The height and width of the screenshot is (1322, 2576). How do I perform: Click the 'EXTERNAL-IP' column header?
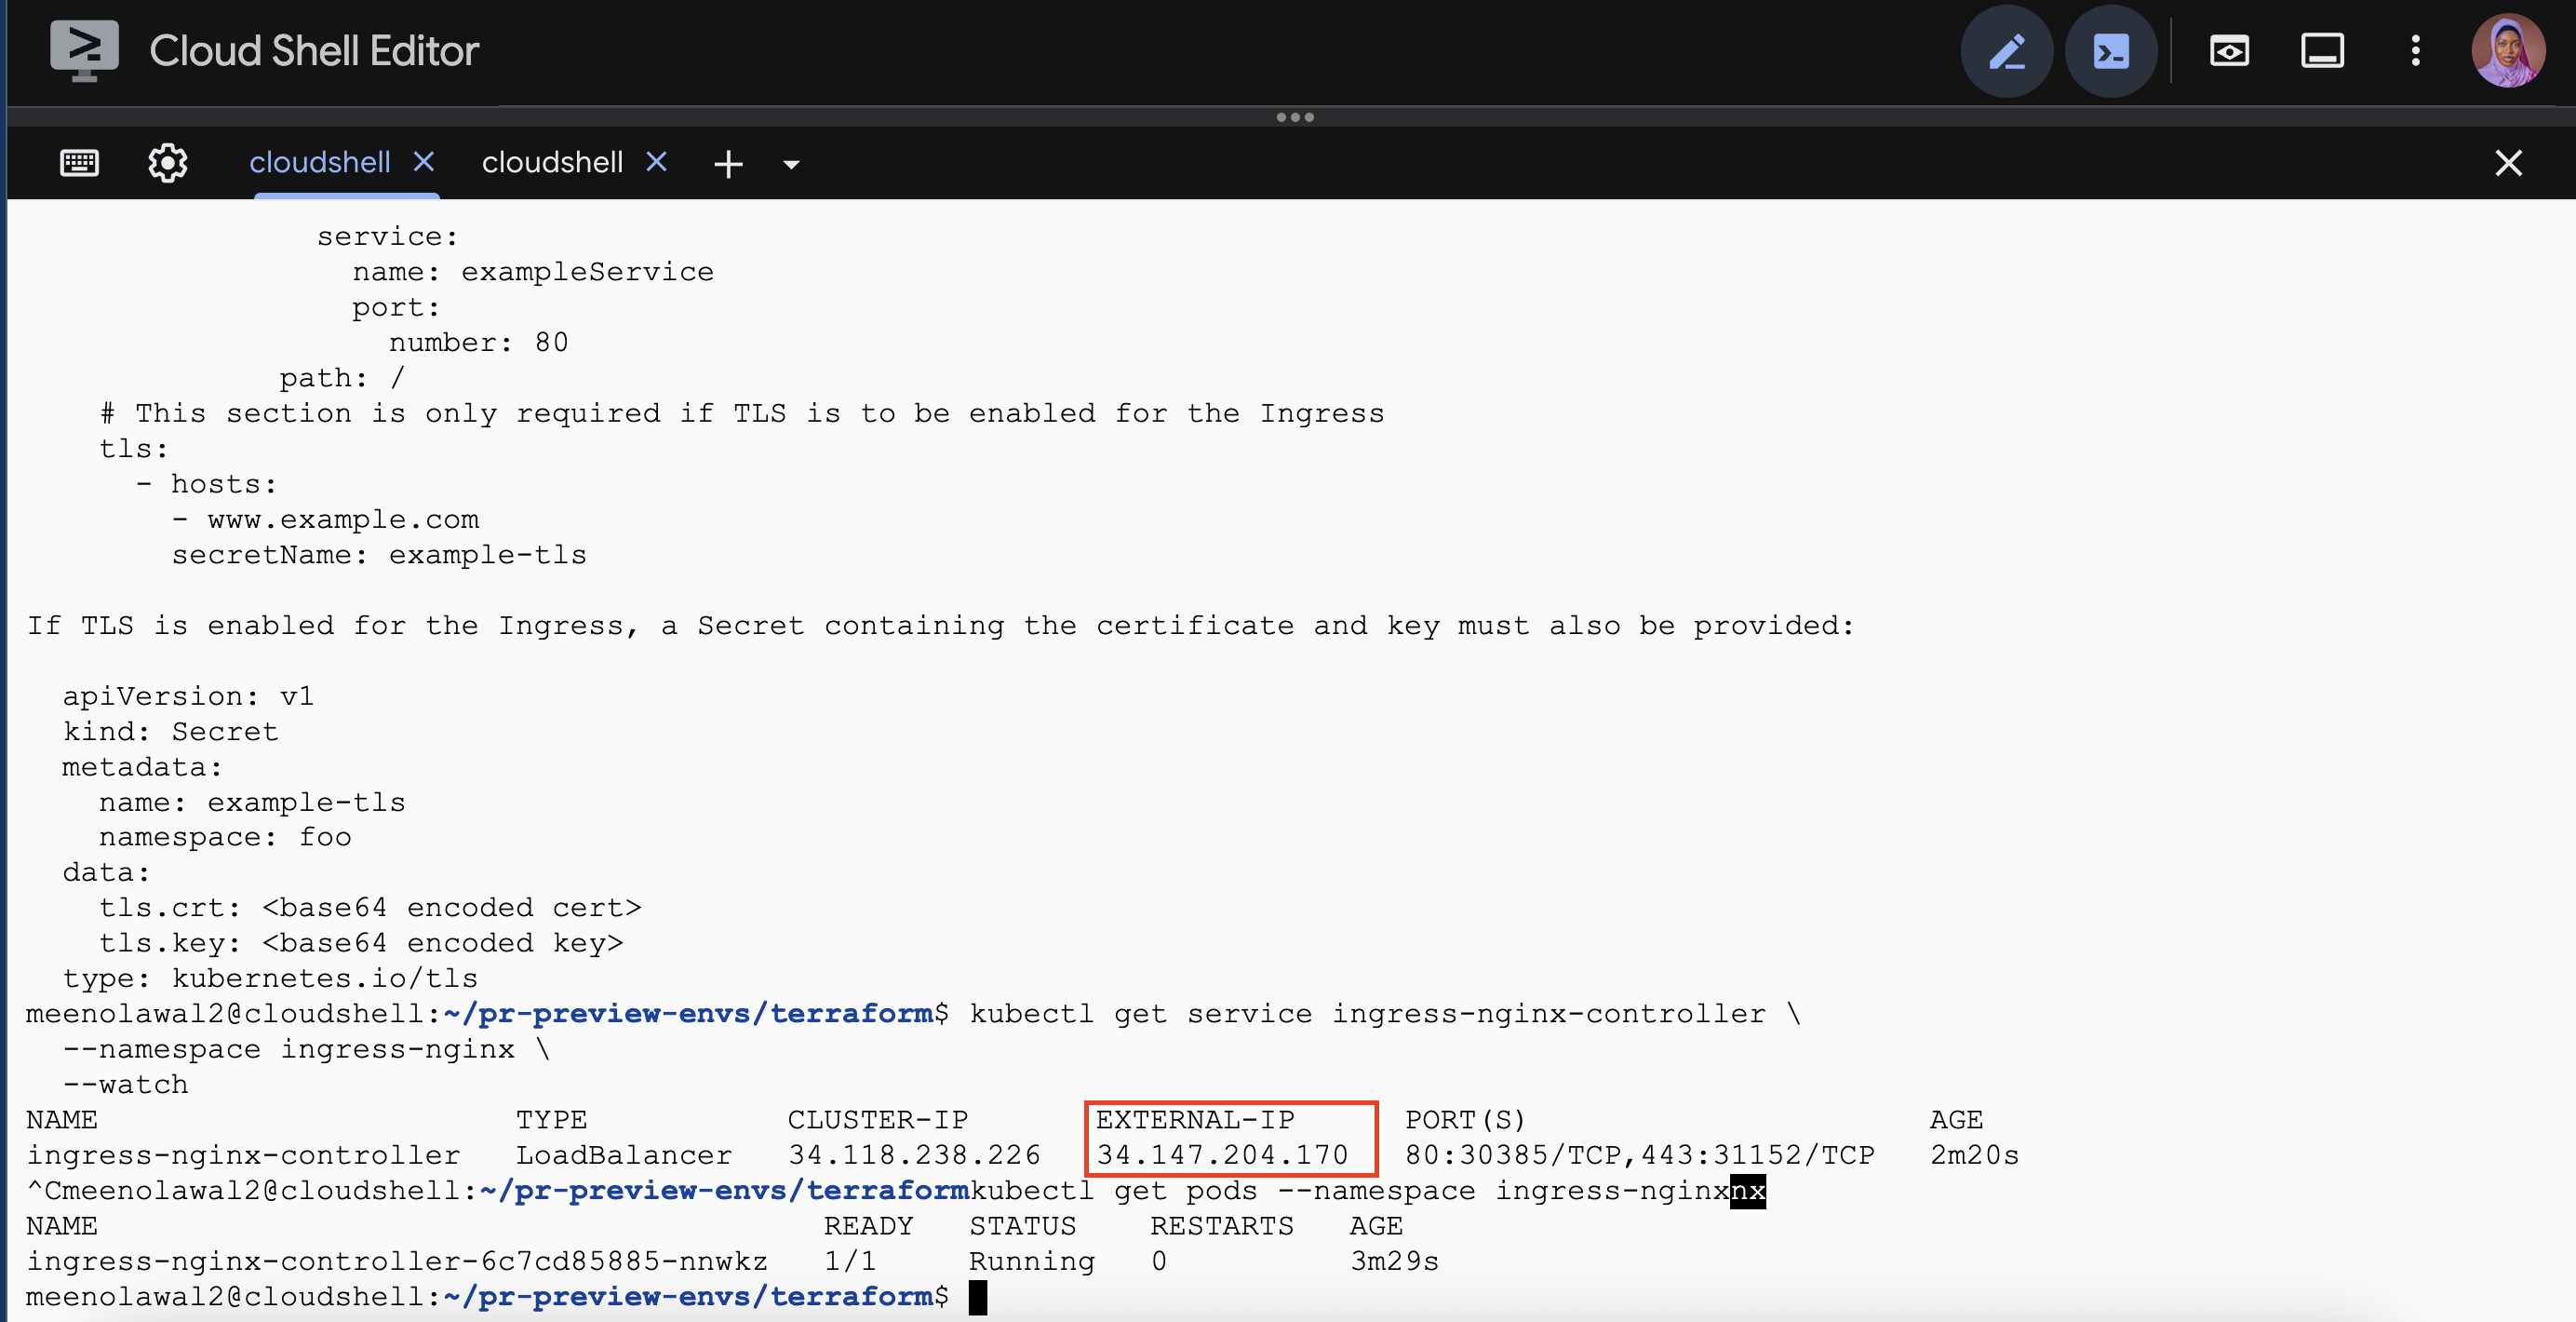coord(1195,1120)
